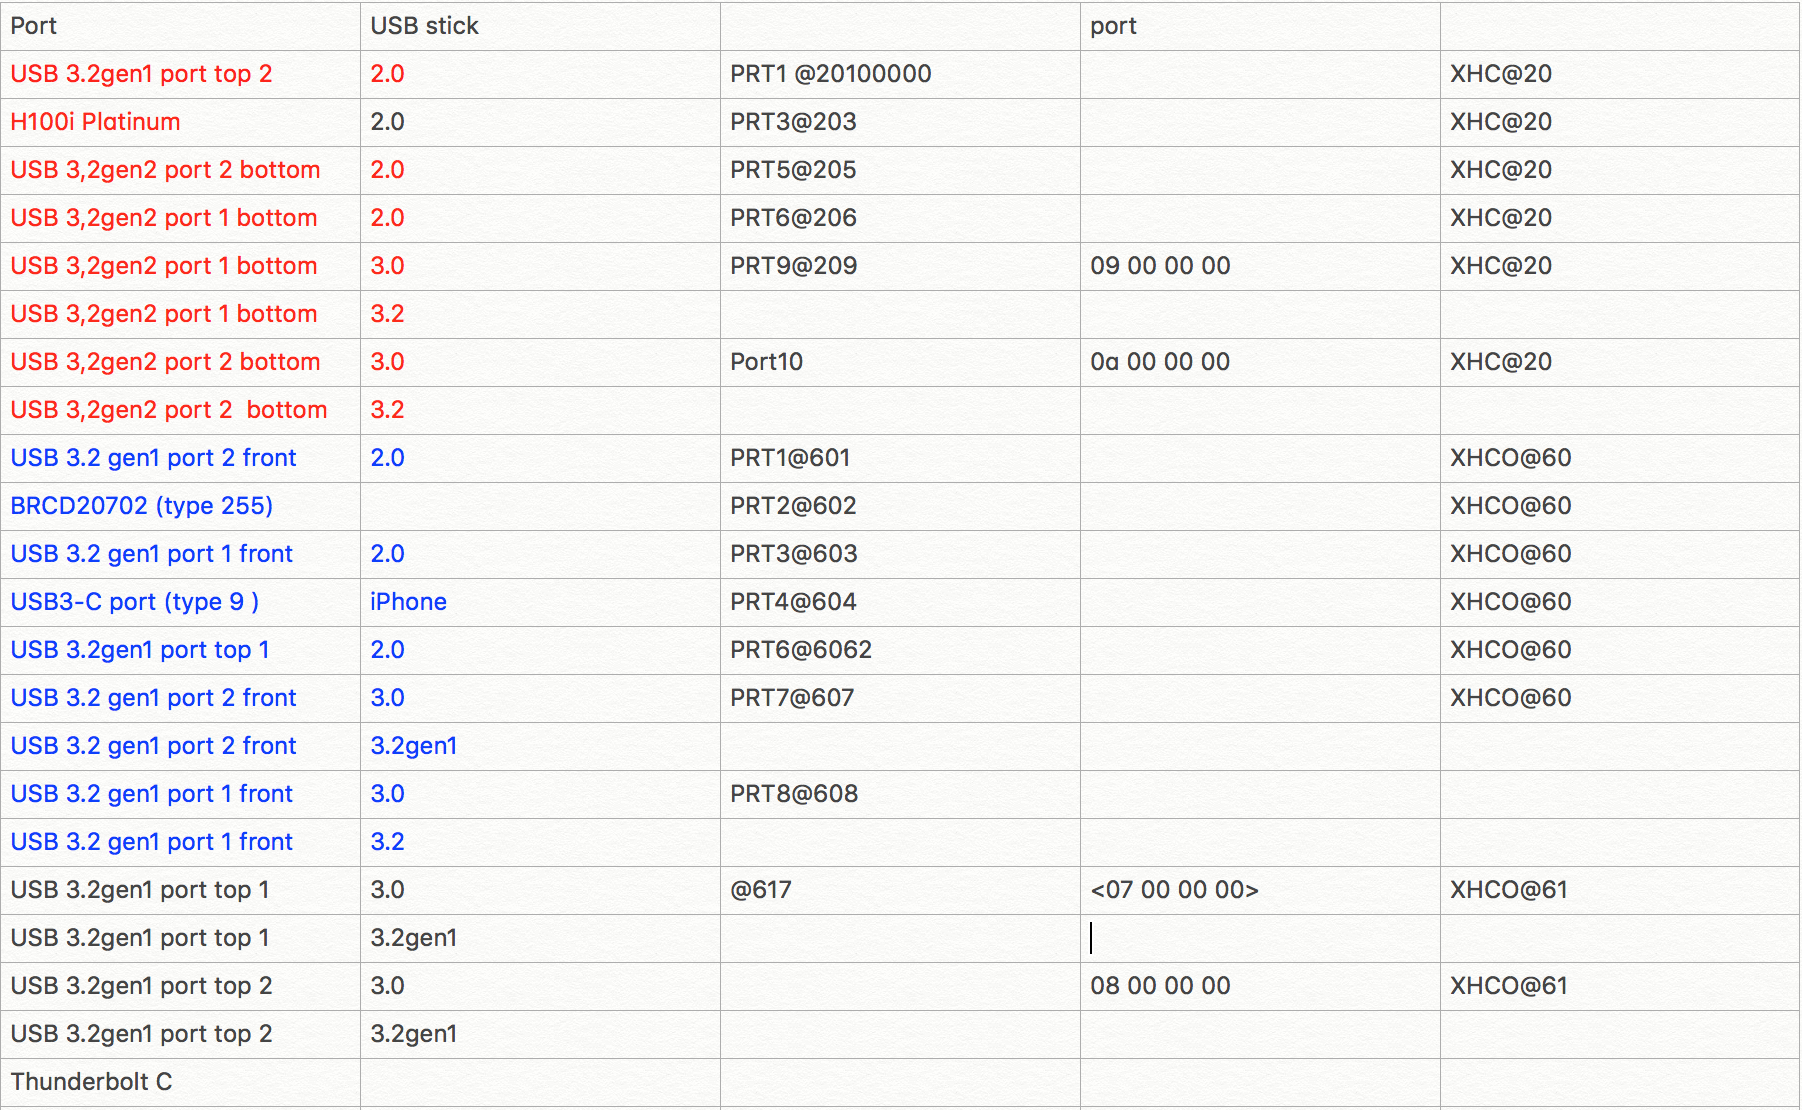Screen dimensions: 1802x1110
Task: Click the PRT1 @20100000 cell
Action: pos(830,74)
